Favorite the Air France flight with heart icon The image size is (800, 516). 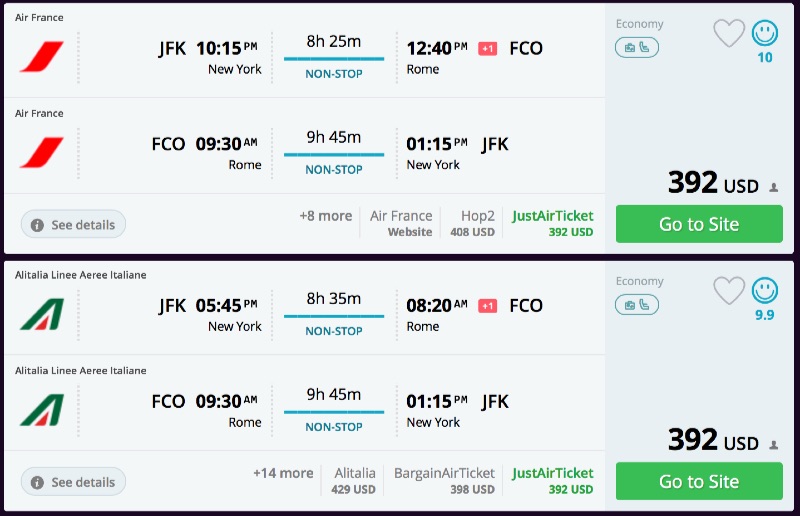(729, 34)
